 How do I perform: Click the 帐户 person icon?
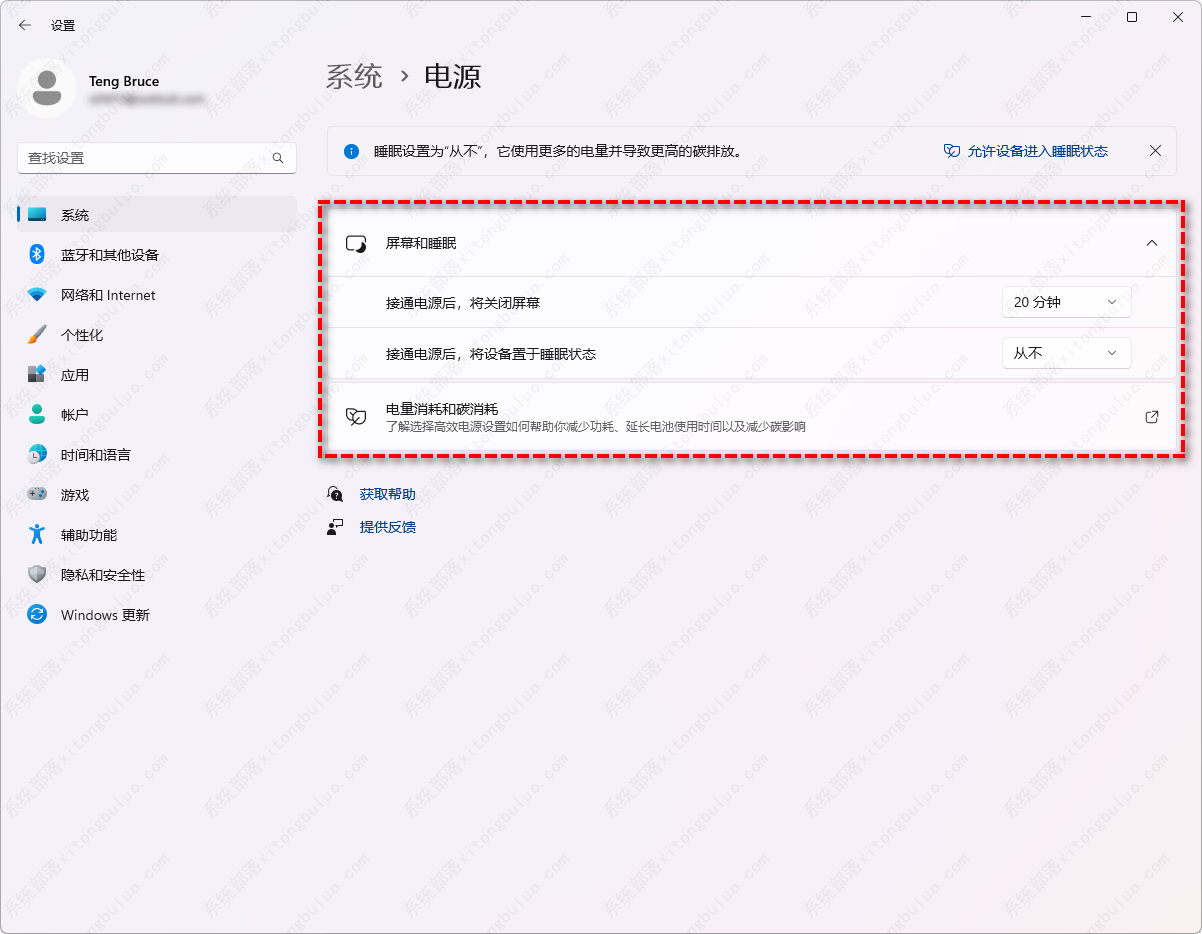tap(37, 415)
